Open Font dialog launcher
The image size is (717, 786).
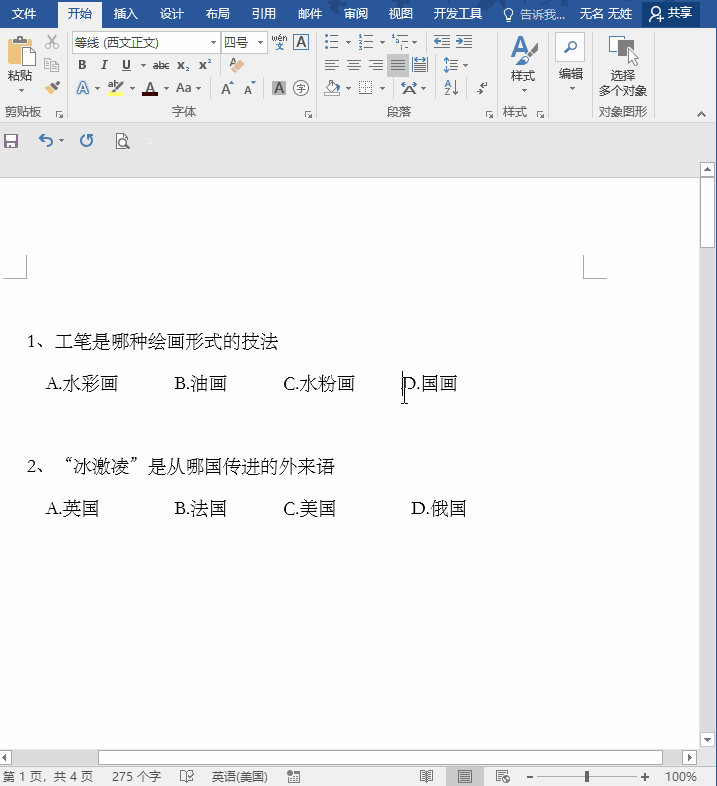[x=308, y=115]
